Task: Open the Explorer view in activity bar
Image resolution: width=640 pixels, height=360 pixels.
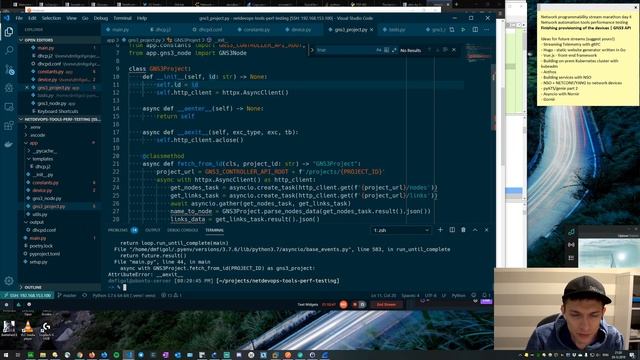Action: tap(9, 32)
